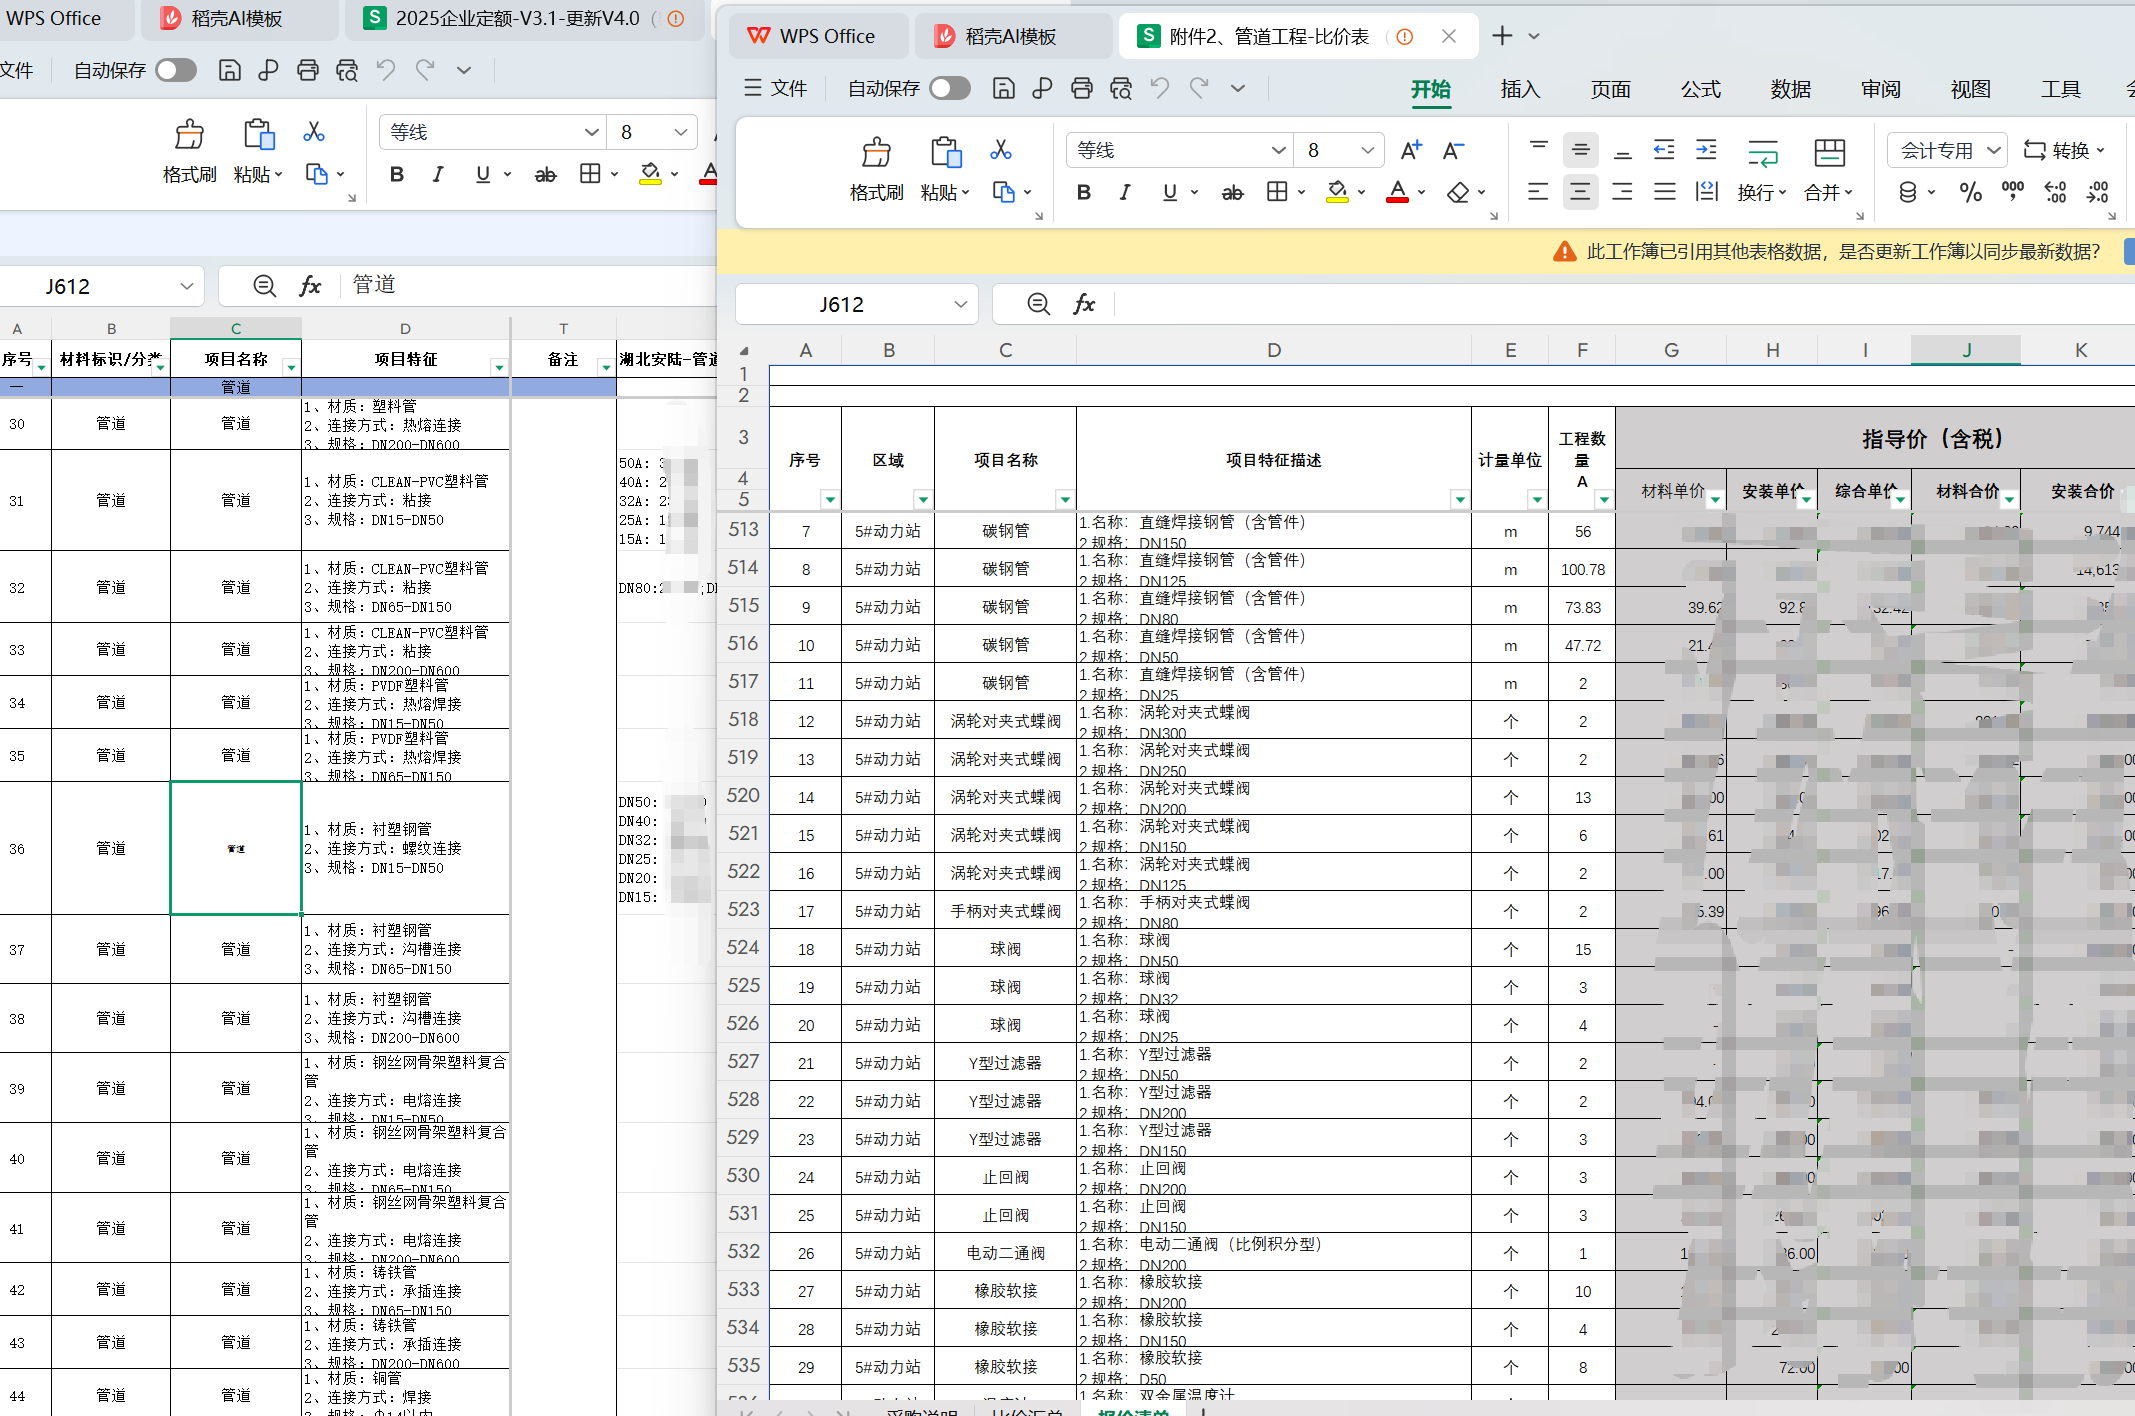
Task: Click Strikethrough icon in right window
Action: 1232,192
